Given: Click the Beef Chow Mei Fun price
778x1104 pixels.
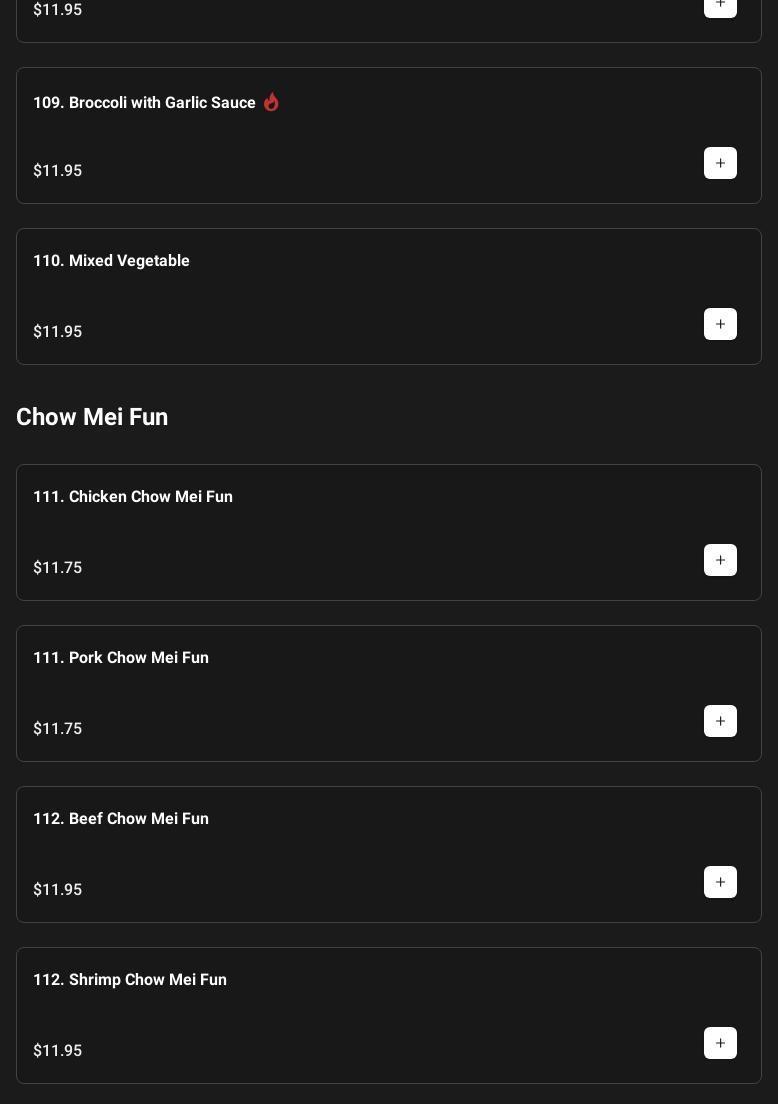Looking at the screenshot, I should [58, 890].
